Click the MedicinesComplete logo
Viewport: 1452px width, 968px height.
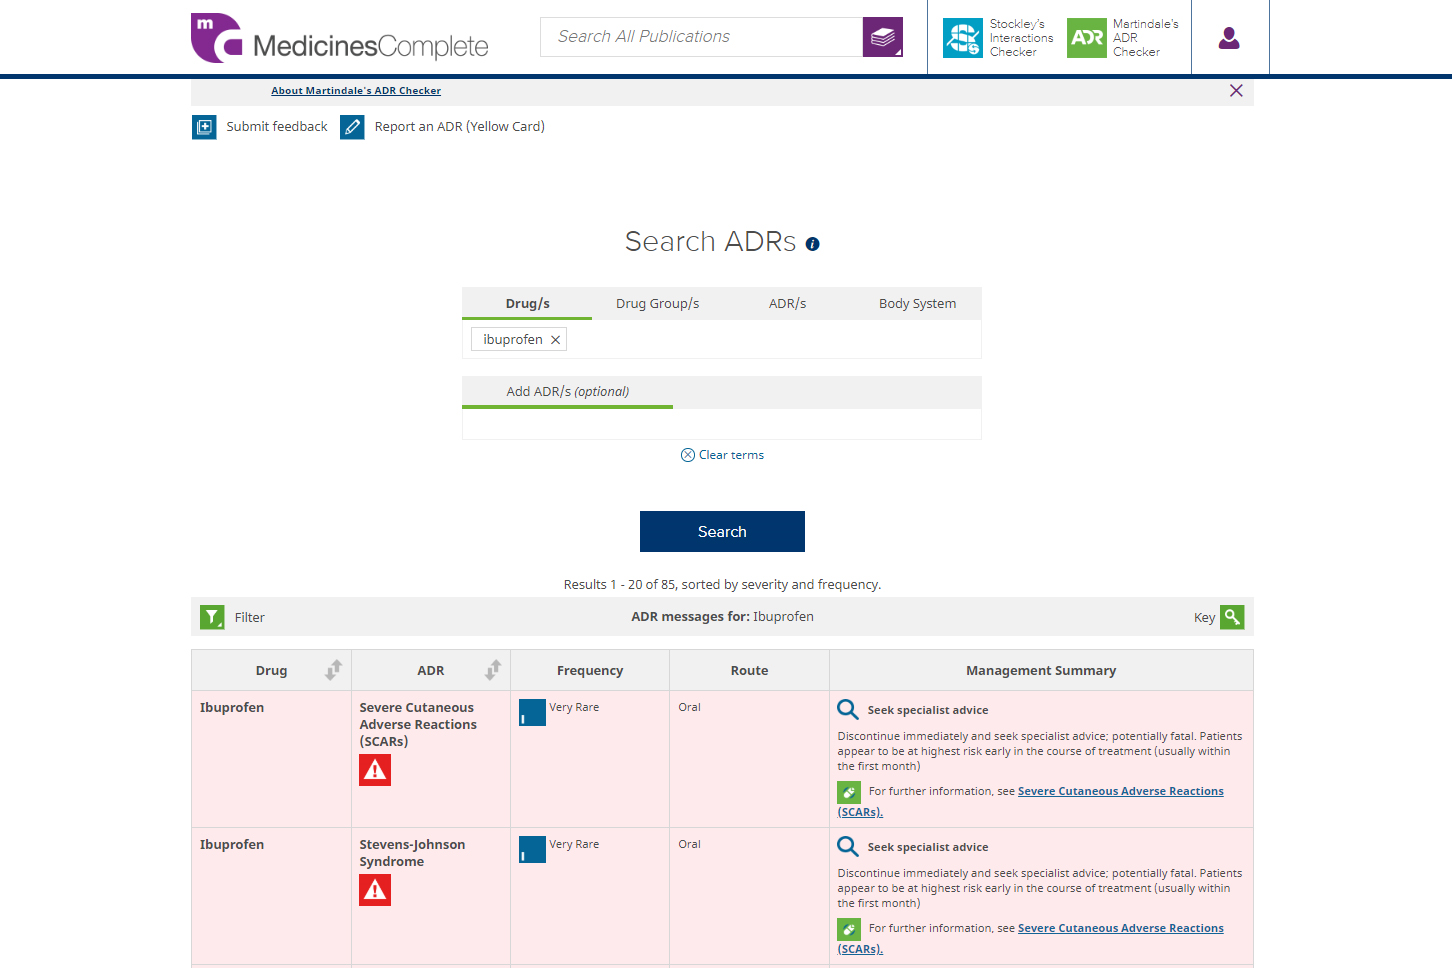pyautogui.click(x=339, y=39)
